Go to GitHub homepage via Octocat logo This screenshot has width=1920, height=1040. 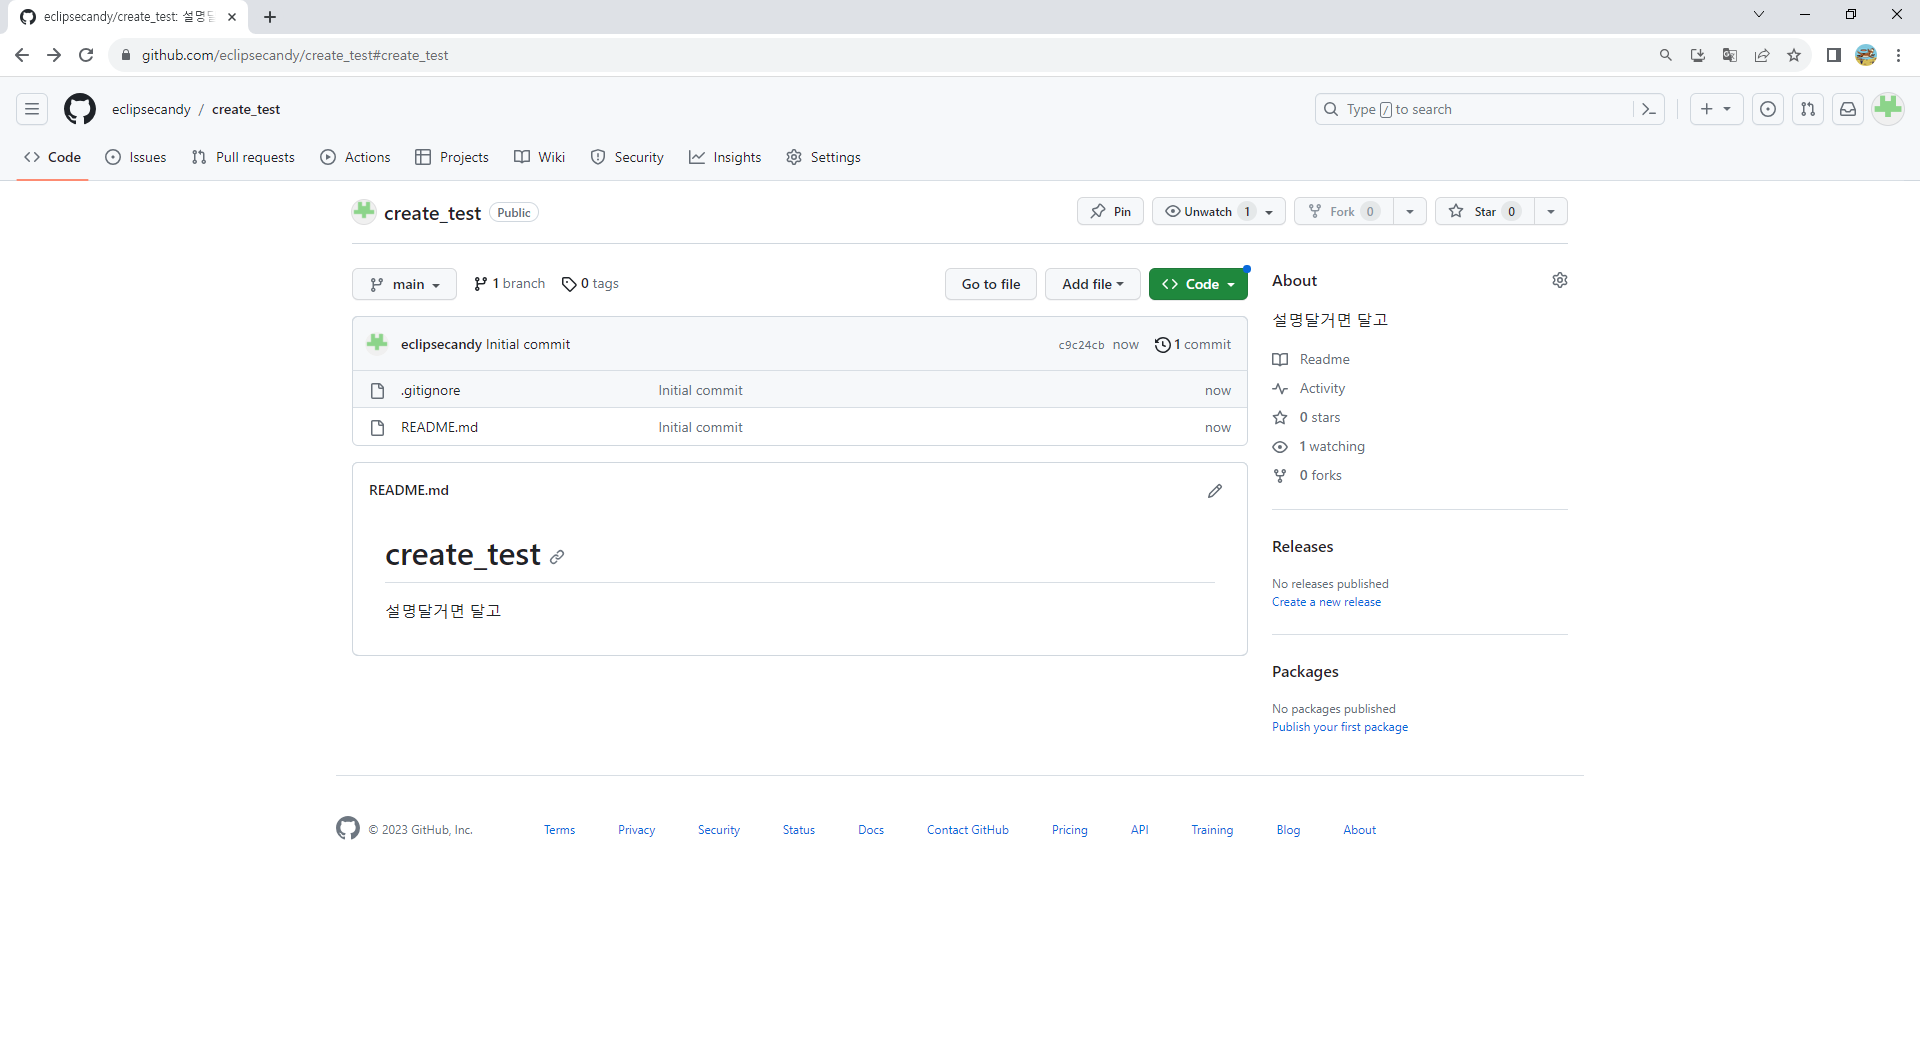click(80, 109)
